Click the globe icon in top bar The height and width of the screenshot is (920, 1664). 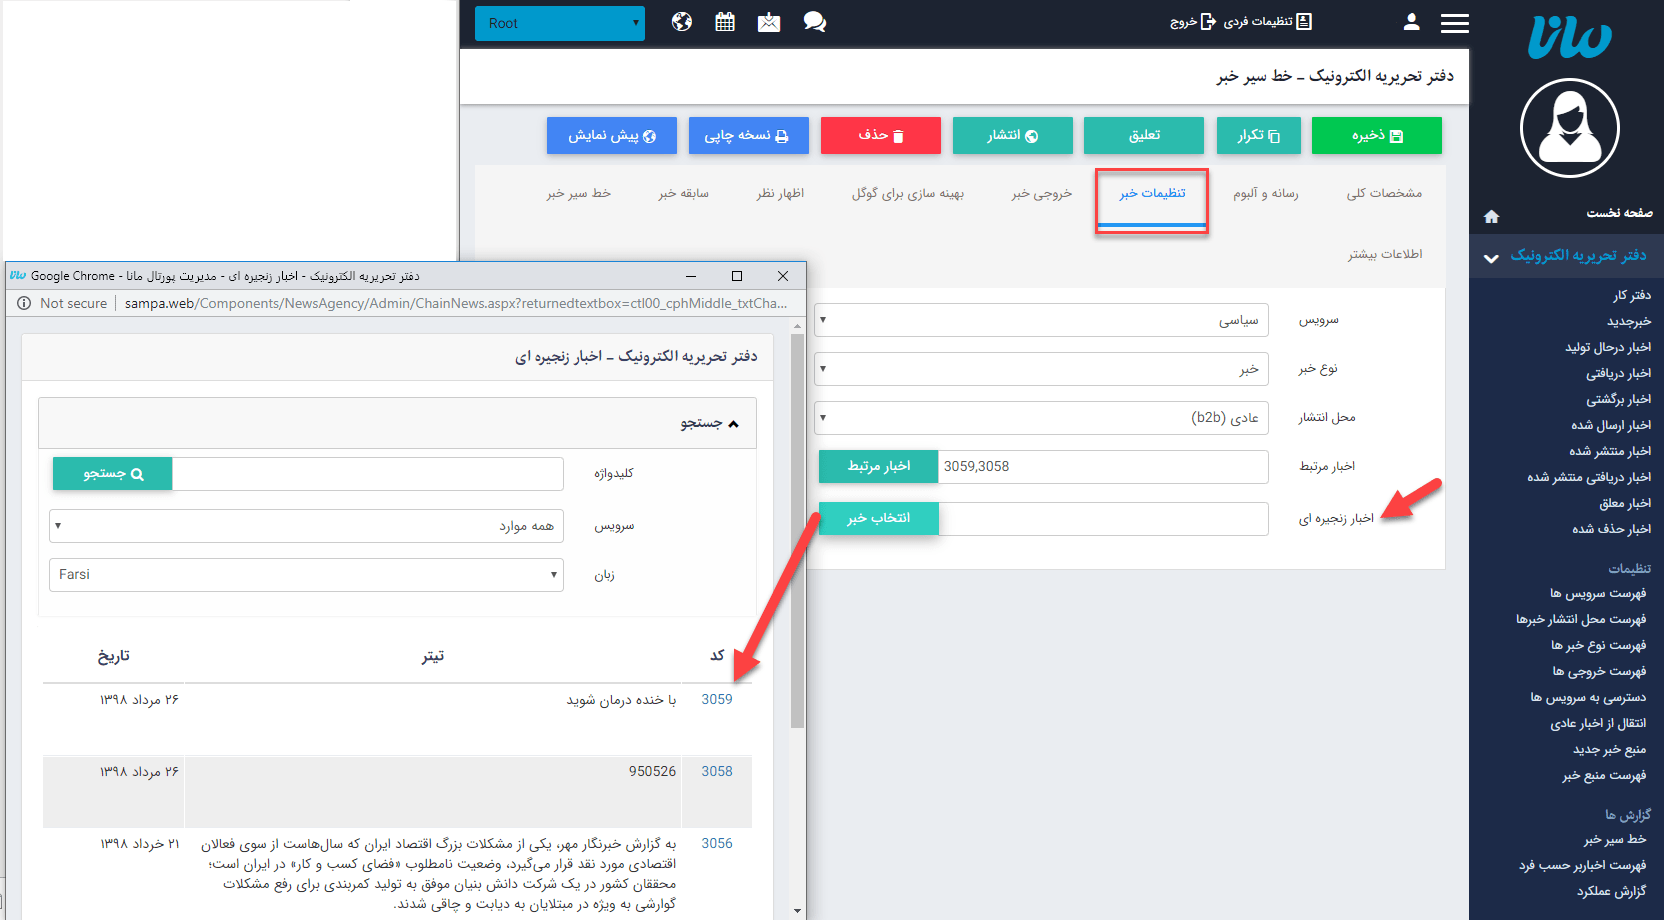[682, 22]
